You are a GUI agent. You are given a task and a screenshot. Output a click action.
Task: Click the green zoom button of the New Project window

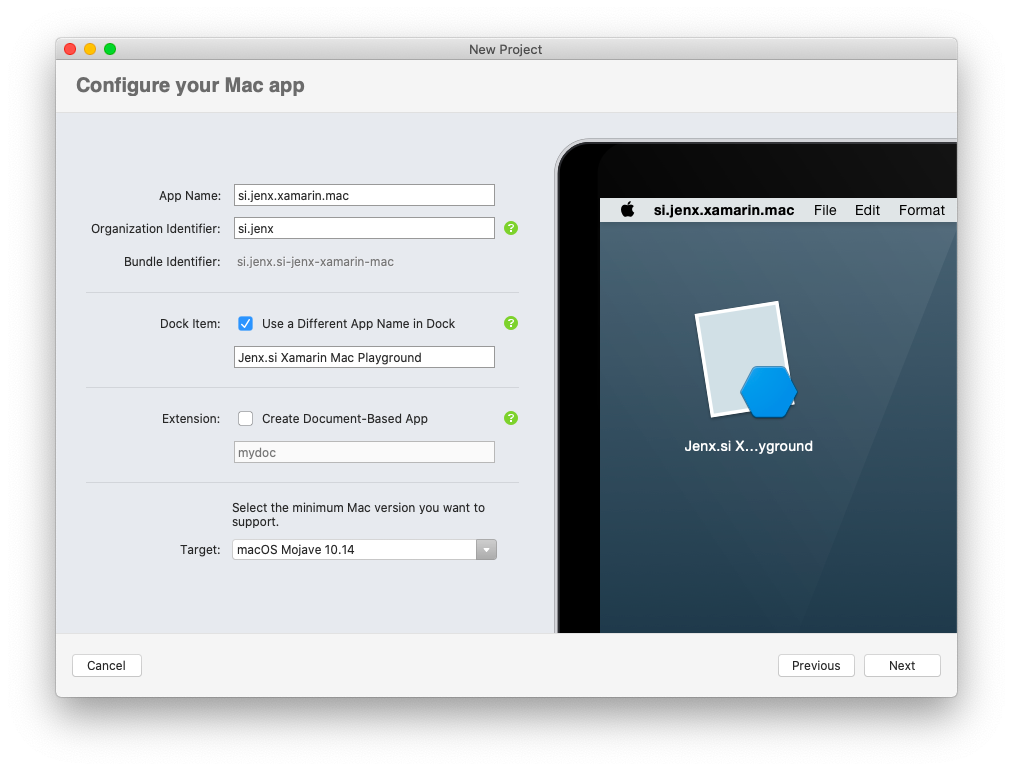click(x=110, y=49)
